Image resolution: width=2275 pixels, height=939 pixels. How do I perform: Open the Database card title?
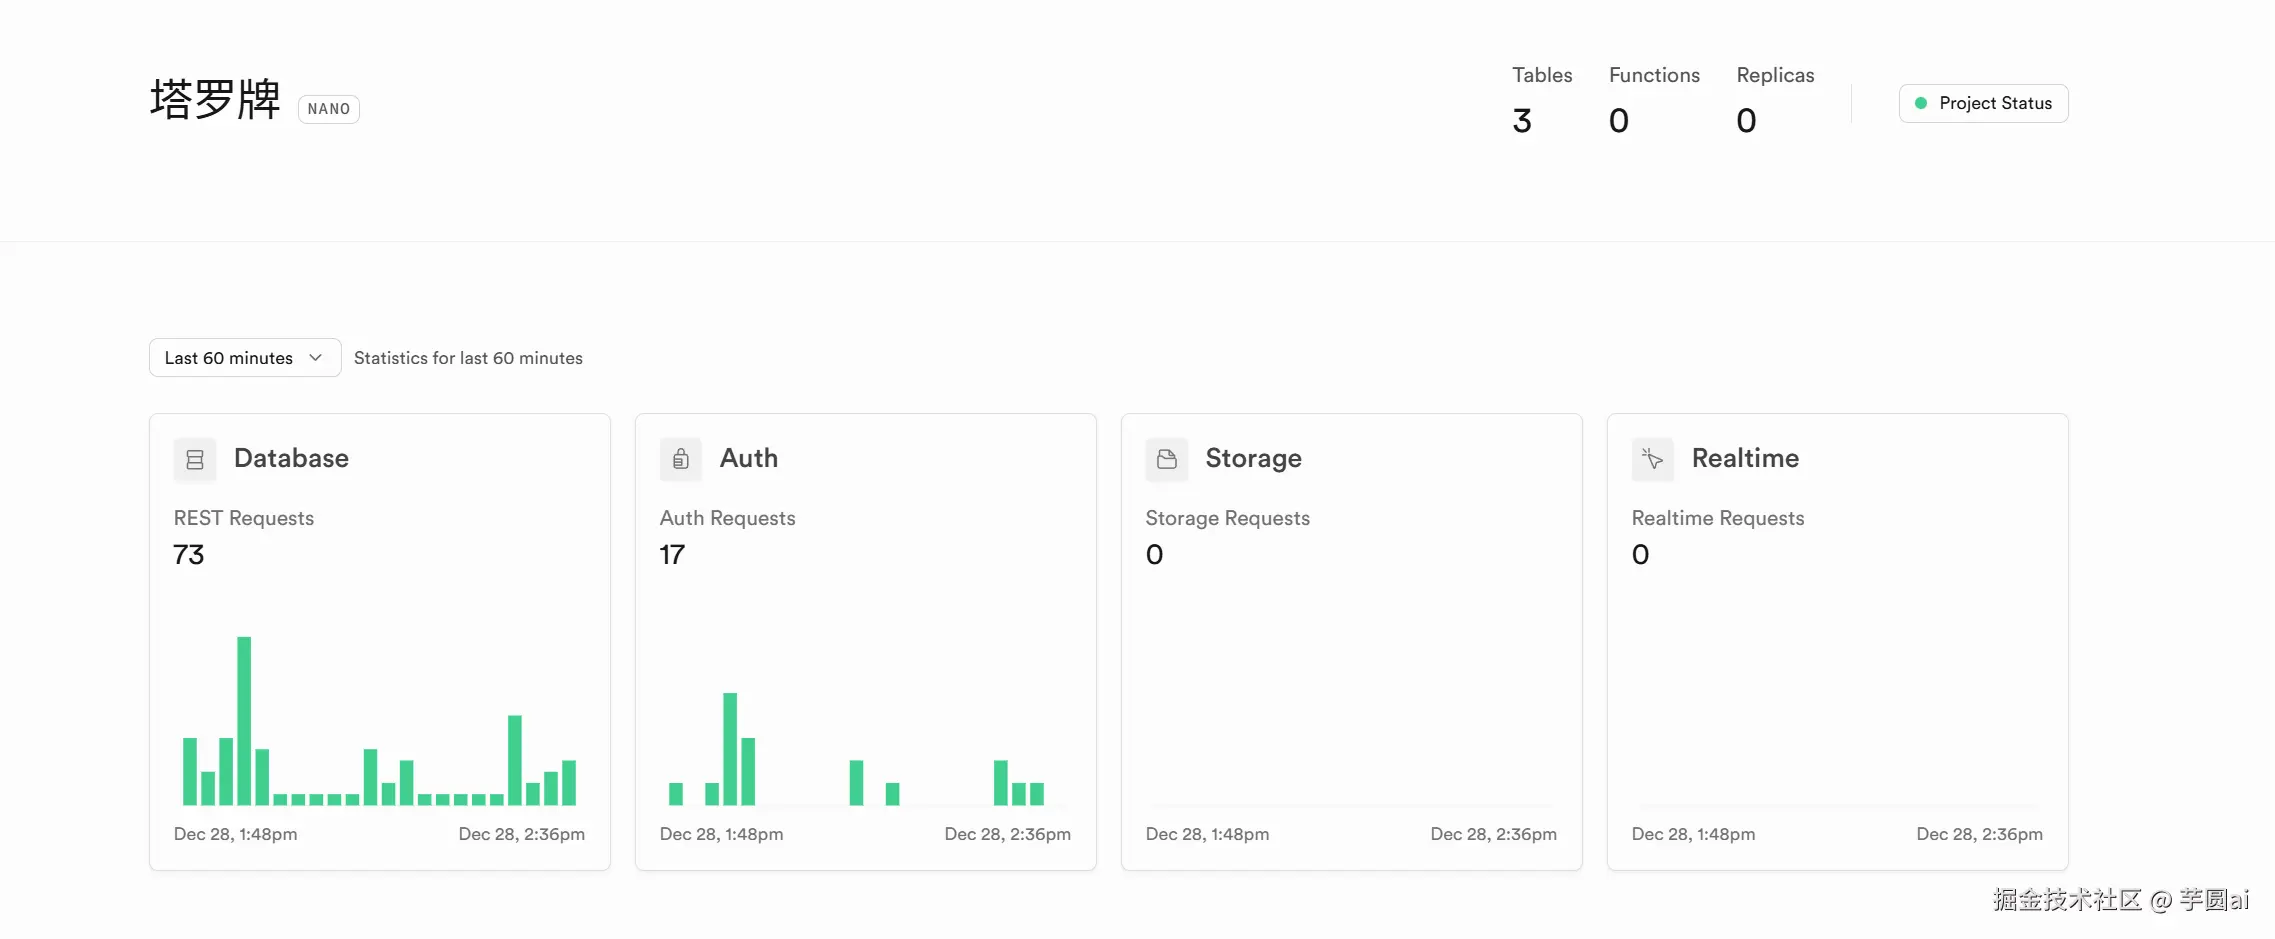point(291,458)
